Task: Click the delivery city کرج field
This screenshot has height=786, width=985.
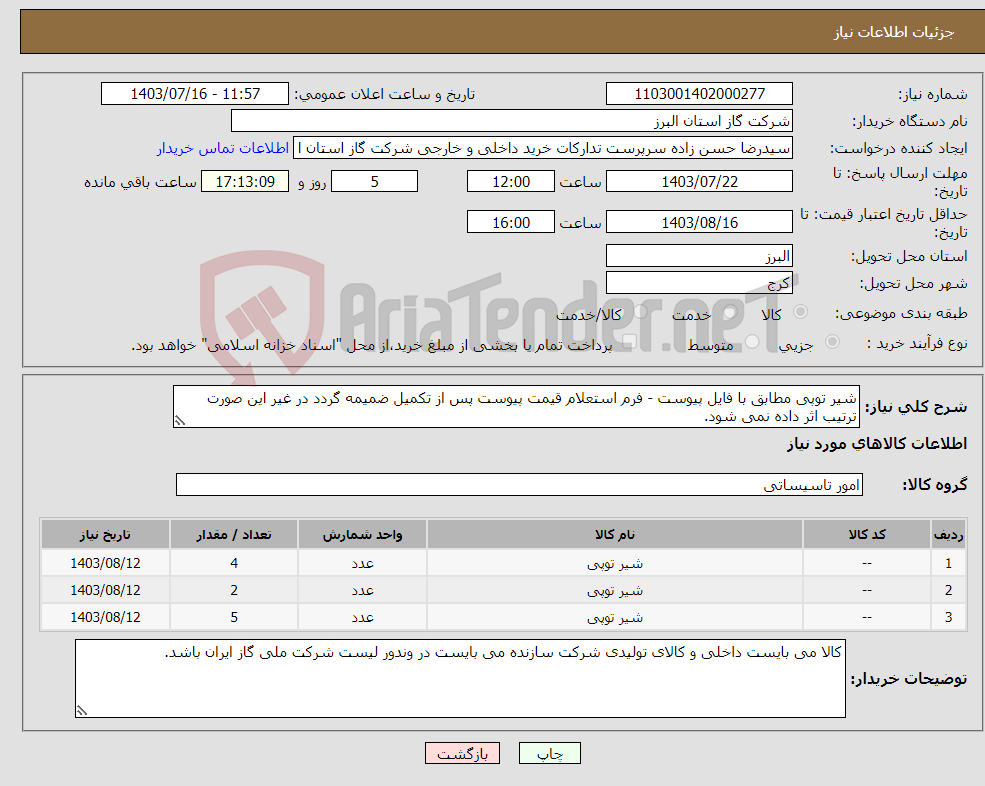Action: pos(699,283)
